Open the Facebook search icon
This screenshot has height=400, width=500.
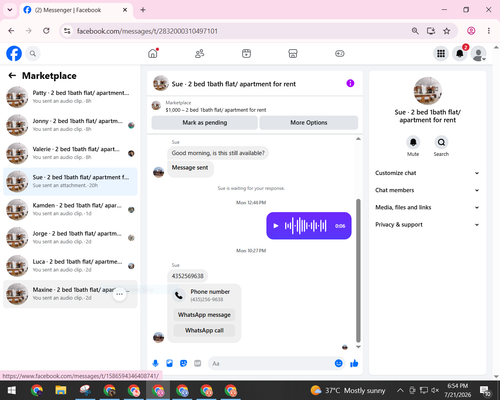[33, 54]
